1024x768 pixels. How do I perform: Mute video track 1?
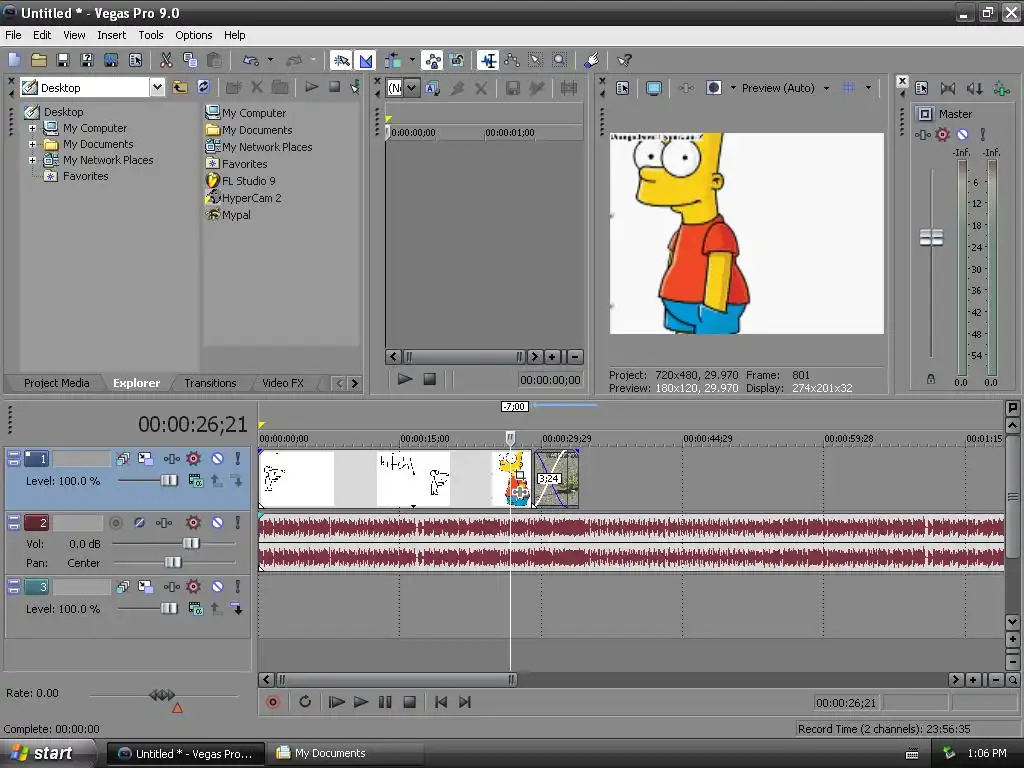click(217, 459)
